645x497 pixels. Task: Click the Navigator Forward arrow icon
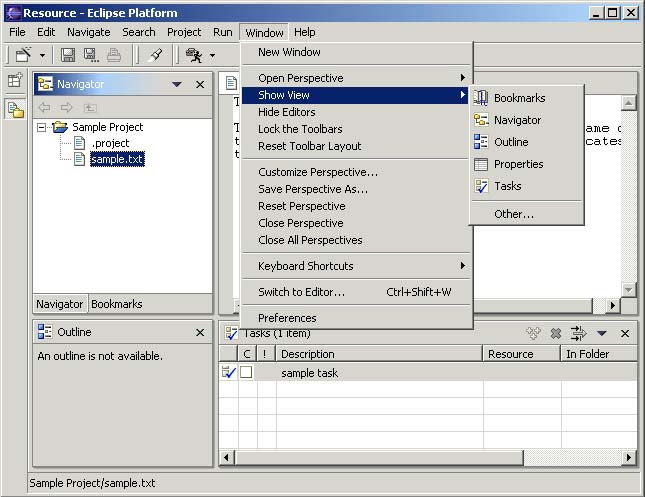point(67,107)
